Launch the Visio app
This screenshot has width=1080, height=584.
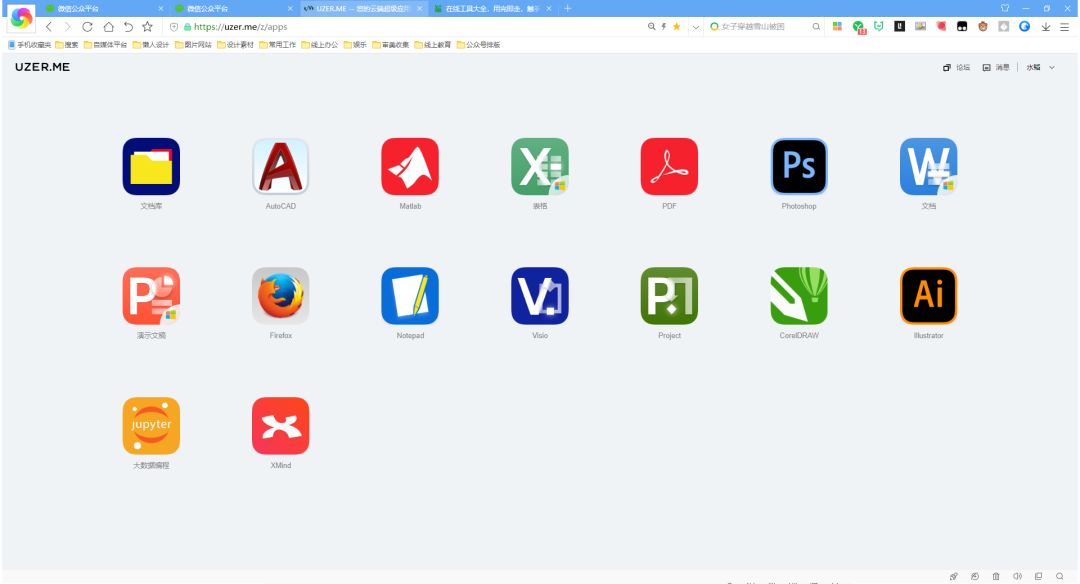[540, 296]
